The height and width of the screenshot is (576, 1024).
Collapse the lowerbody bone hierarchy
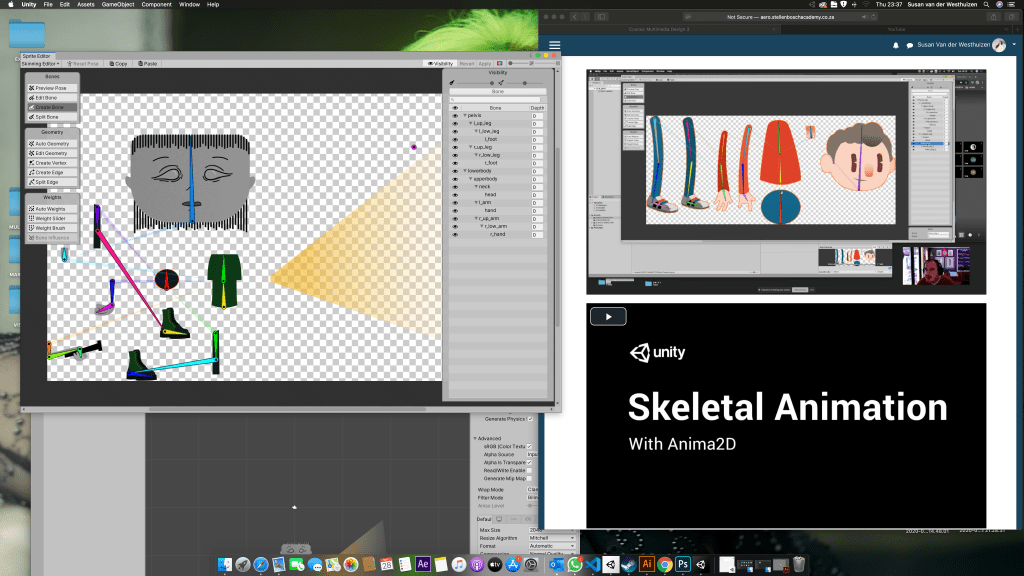coord(465,170)
